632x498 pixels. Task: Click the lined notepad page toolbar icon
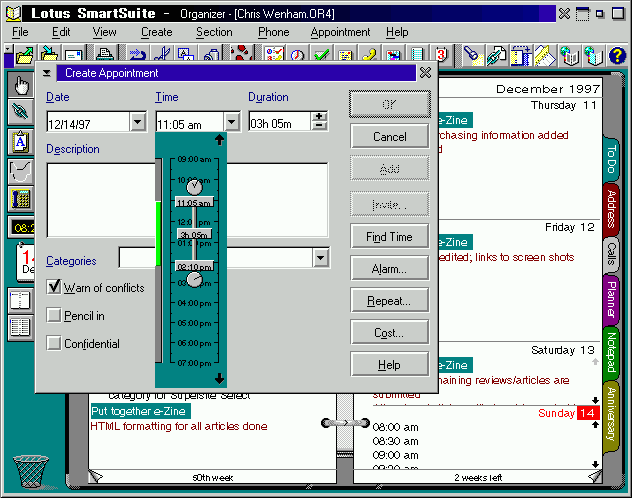tap(417, 55)
